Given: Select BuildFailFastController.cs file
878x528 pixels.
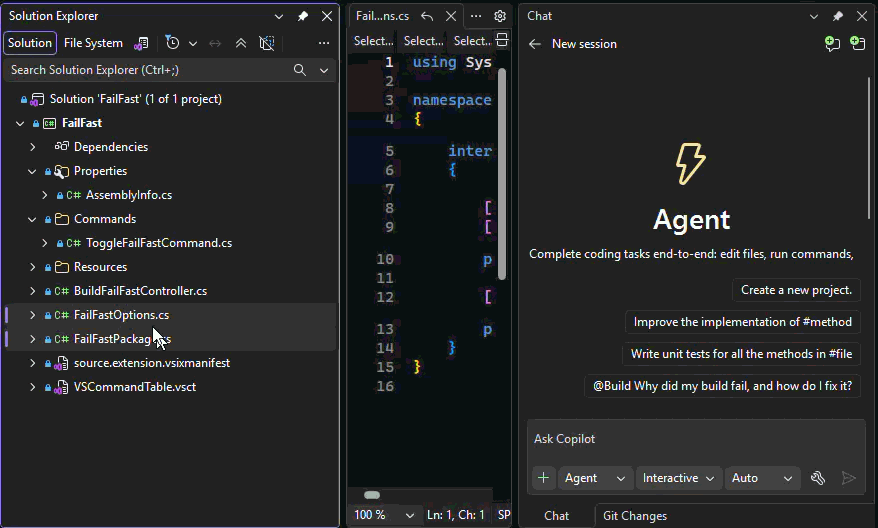Looking at the screenshot, I should pos(141,291).
